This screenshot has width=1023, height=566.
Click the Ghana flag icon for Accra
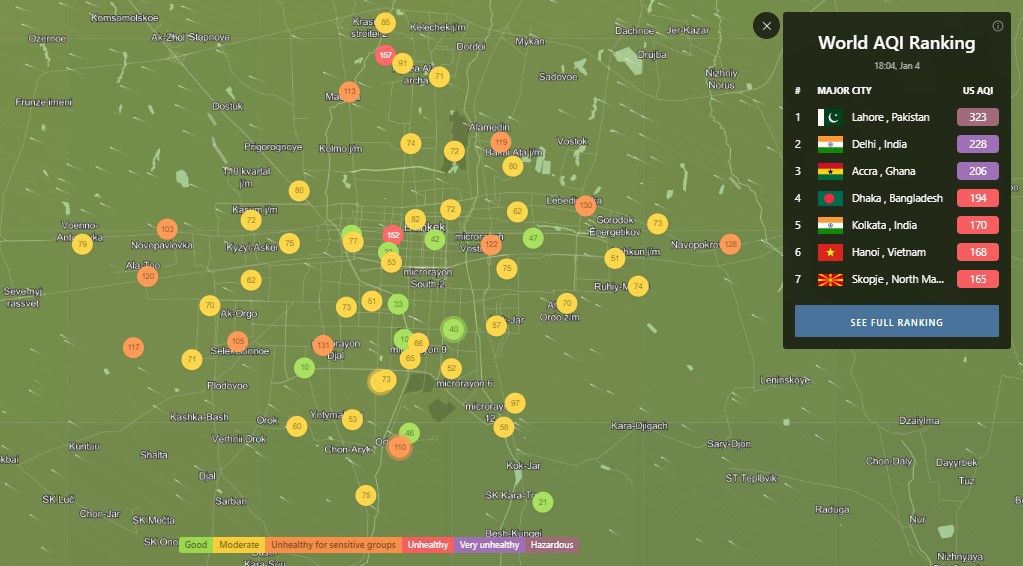(830, 171)
